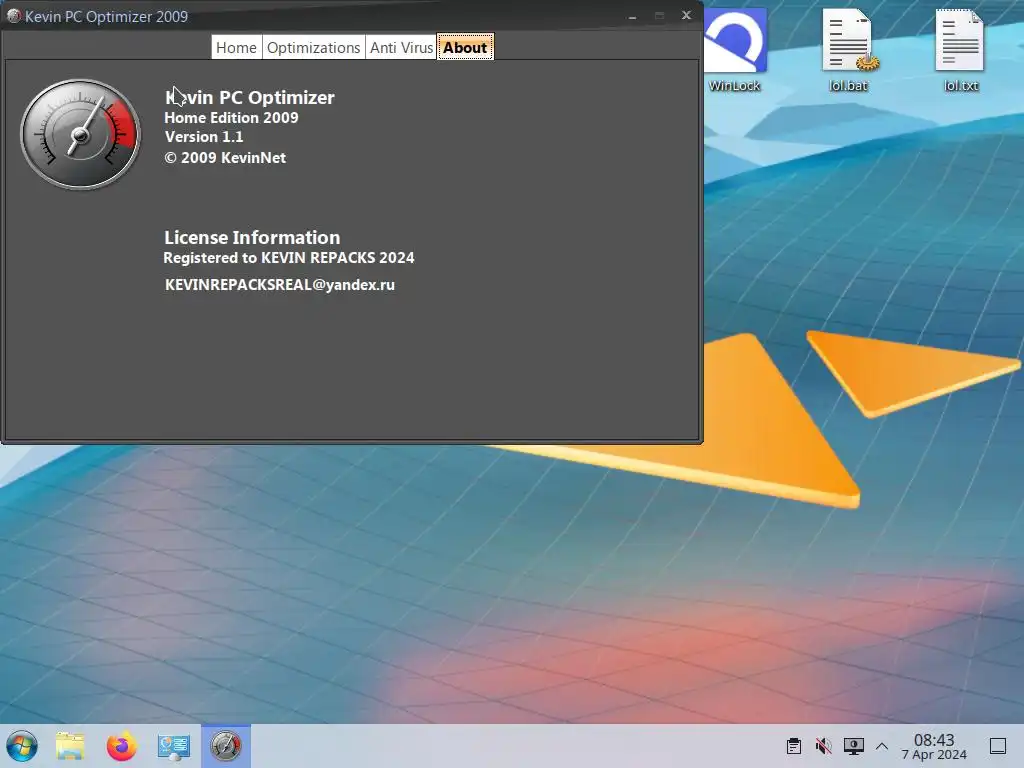Switch to the Home tab
Image resolution: width=1024 pixels, height=768 pixels.
[x=236, y=48]
